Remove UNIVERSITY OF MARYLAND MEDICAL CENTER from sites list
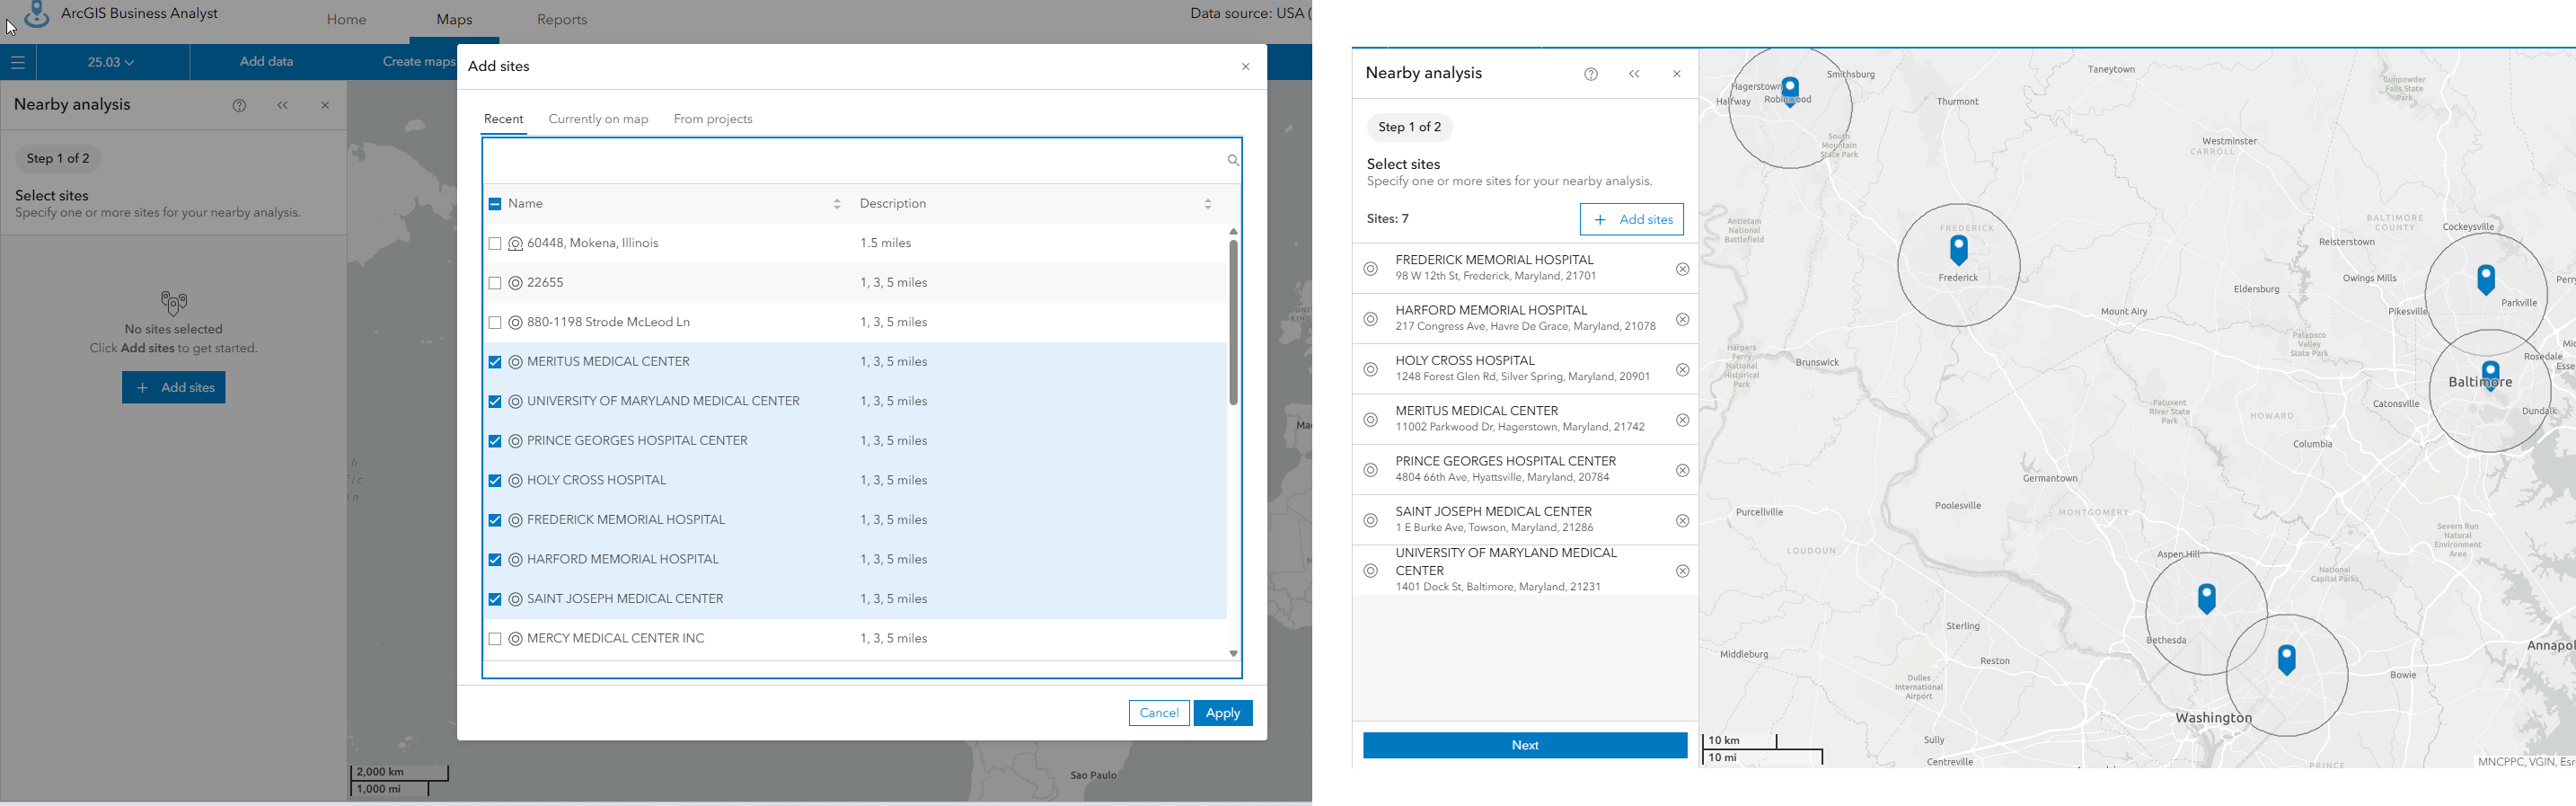Screen dimensions: 2576x806 1682,571
